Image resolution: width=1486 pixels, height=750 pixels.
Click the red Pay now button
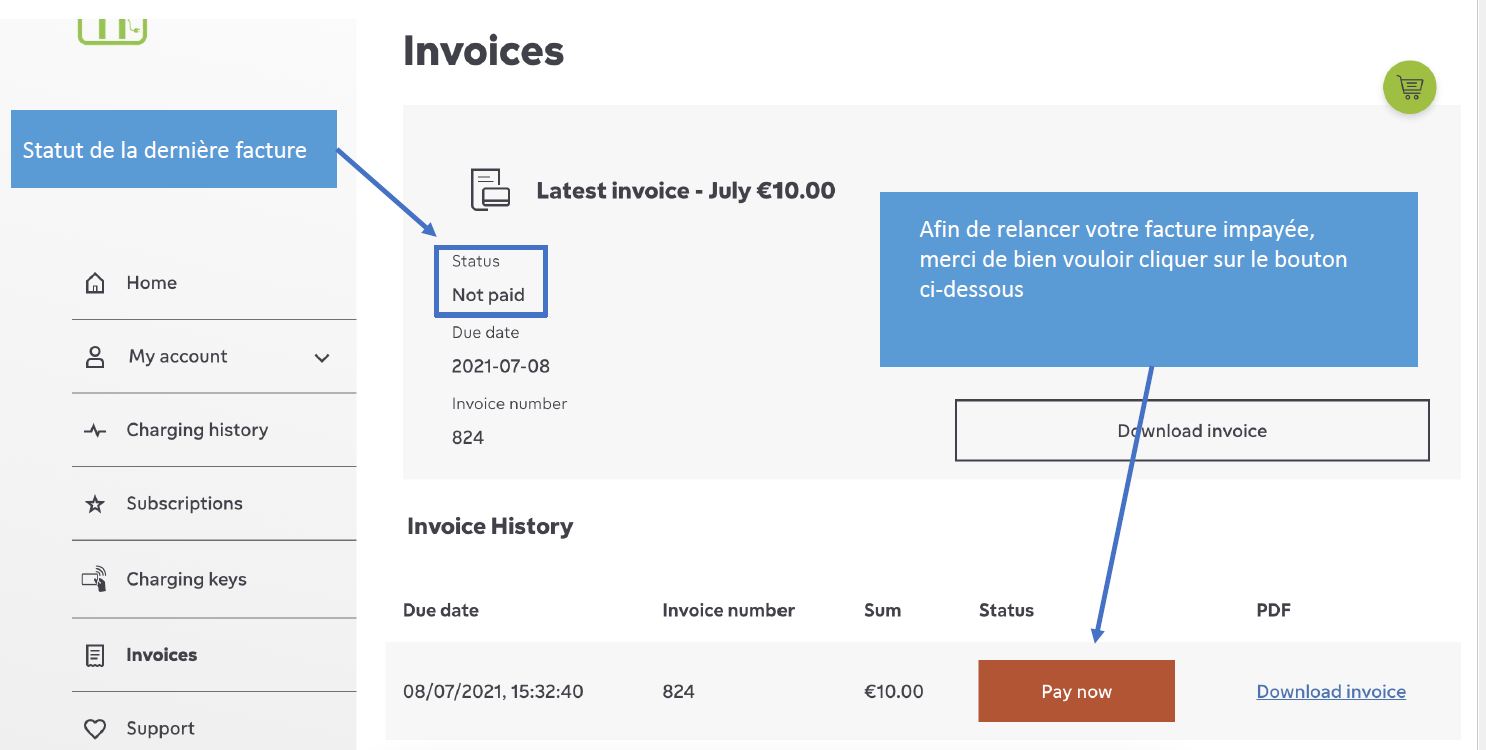point(1076,691)
